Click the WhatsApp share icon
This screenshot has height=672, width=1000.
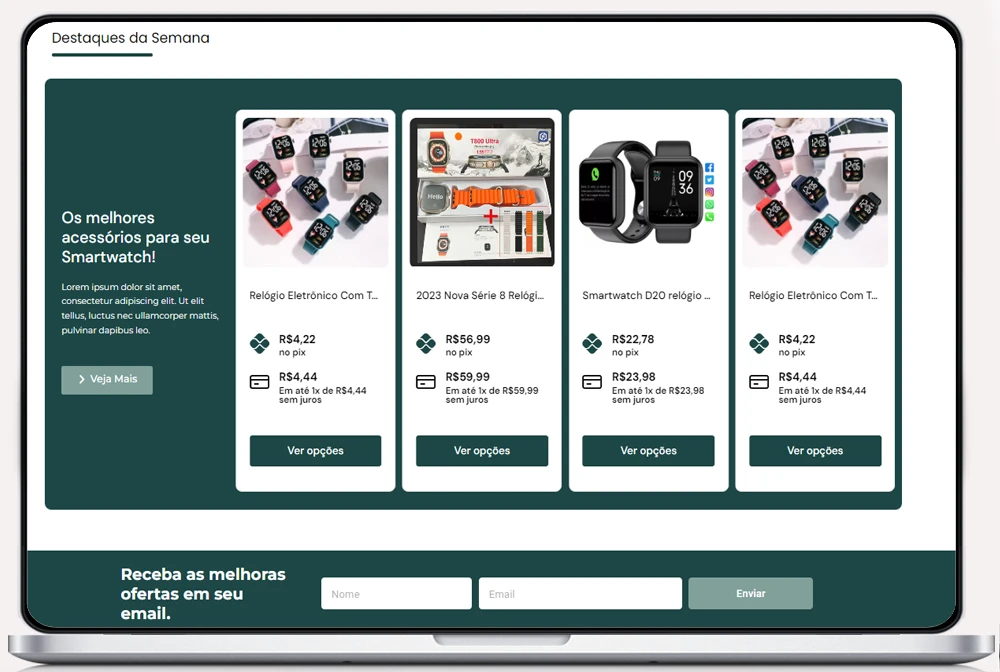pyautogui.click(x=709, y=205)
